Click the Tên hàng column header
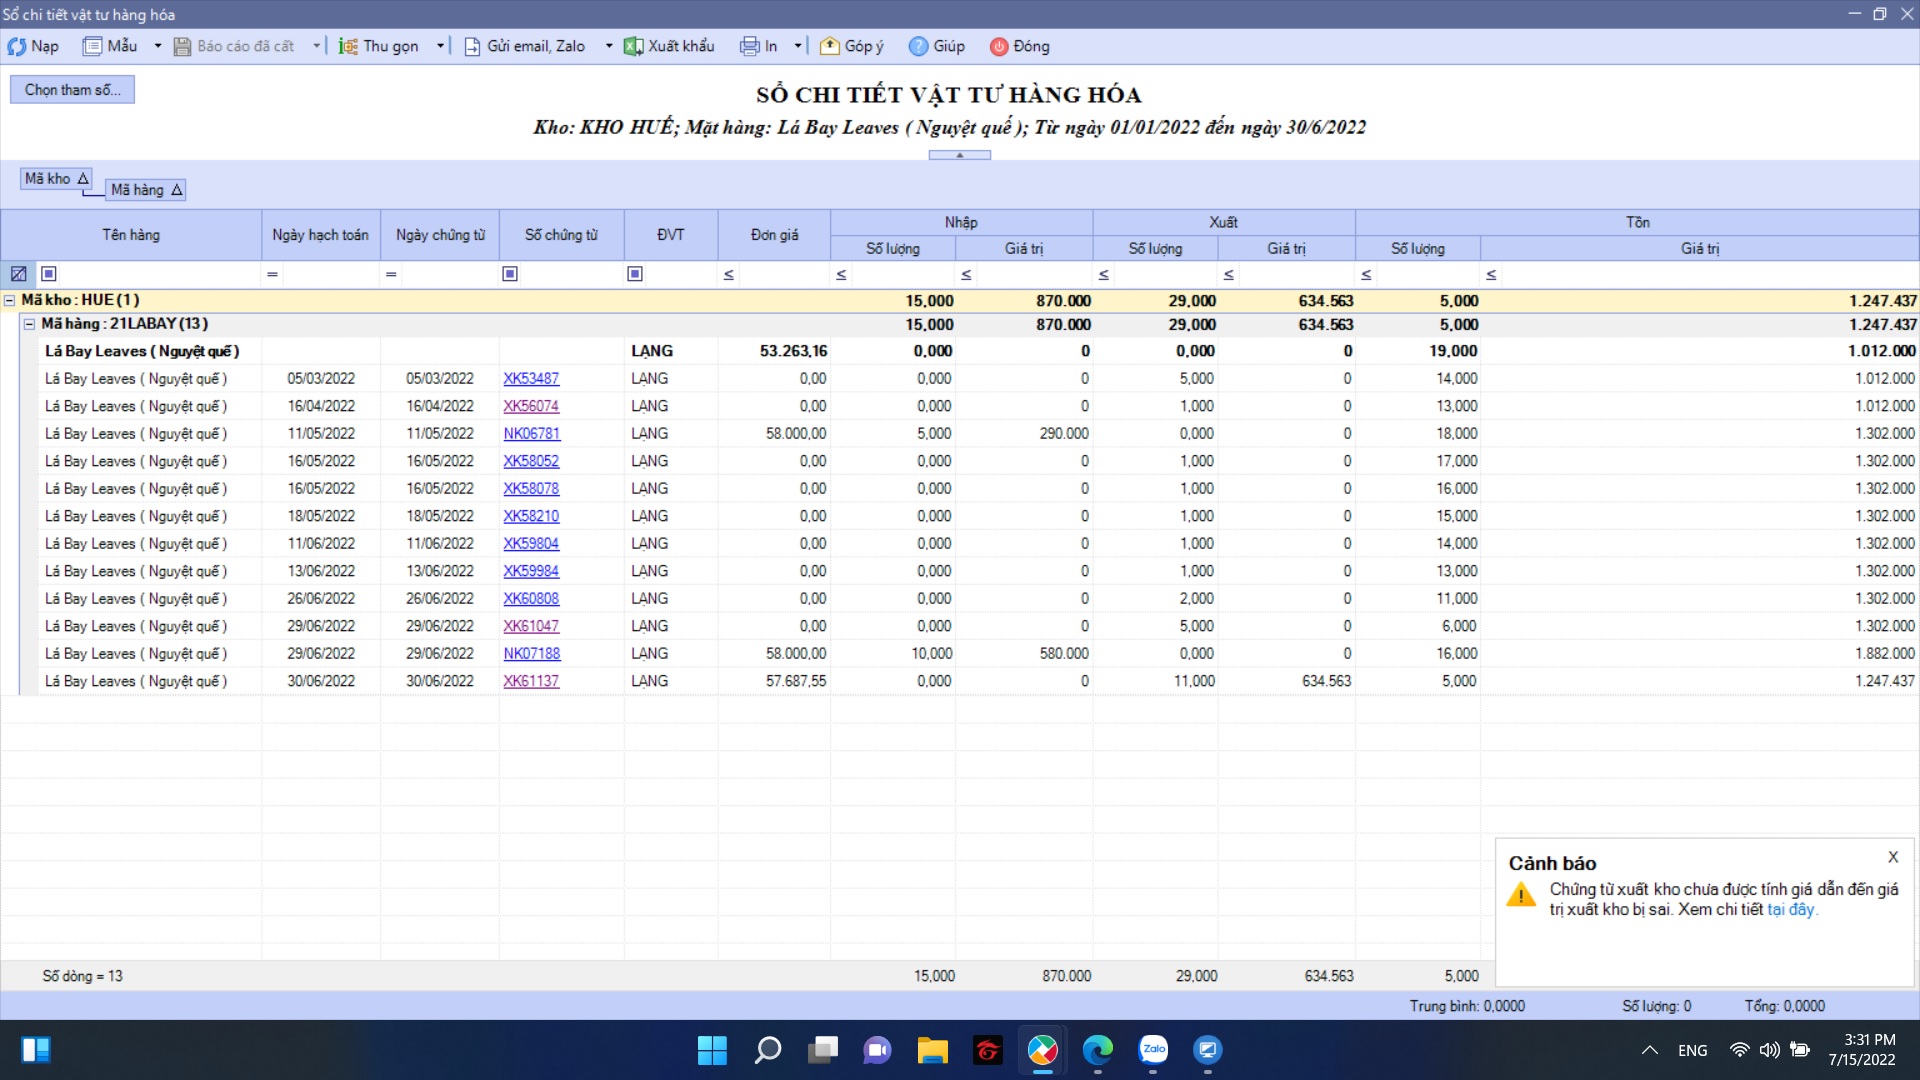Viewport: 1920px width, 1080px height. 131,235
